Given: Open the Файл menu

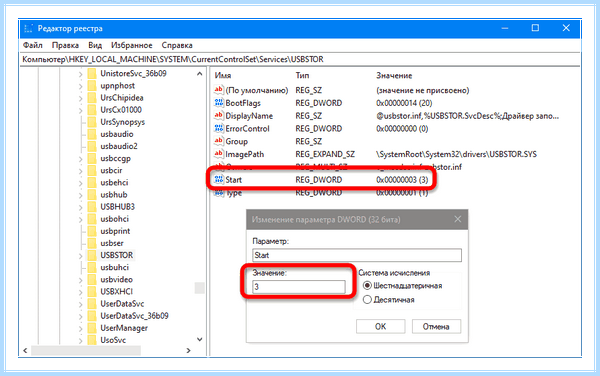Looking at the screenshot, I should [33, 45].
